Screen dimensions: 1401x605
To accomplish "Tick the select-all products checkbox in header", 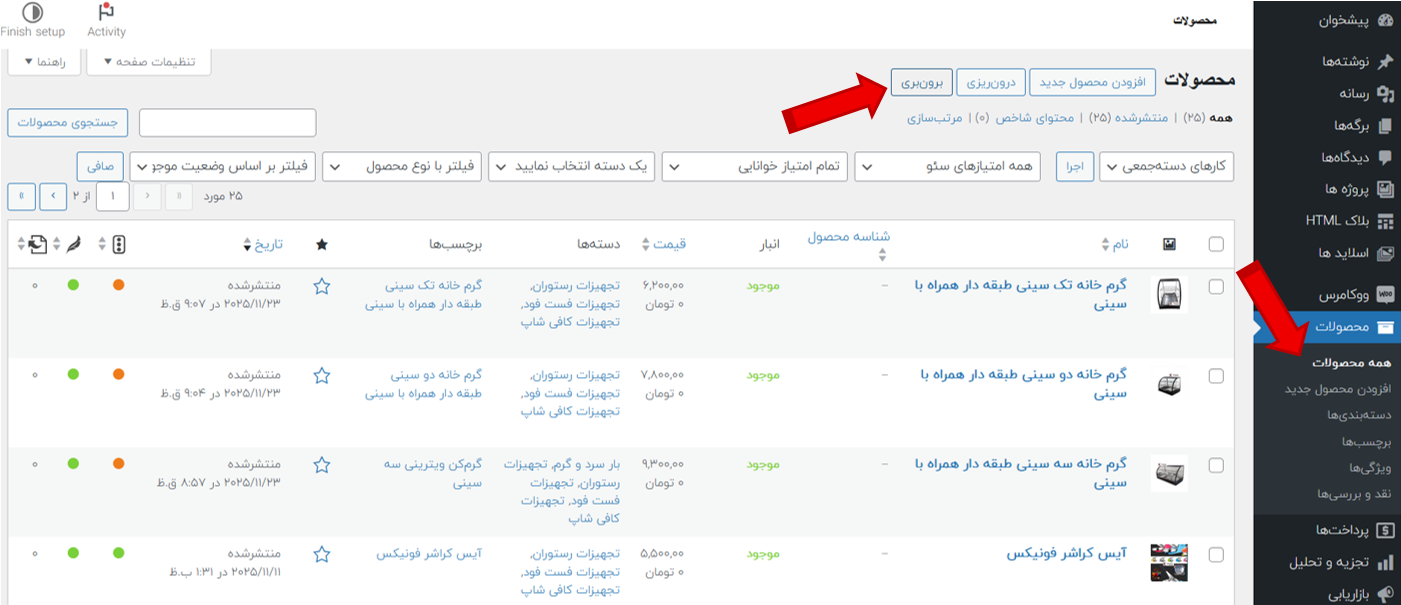I will pyautogui.click(x=1215, y=244).
